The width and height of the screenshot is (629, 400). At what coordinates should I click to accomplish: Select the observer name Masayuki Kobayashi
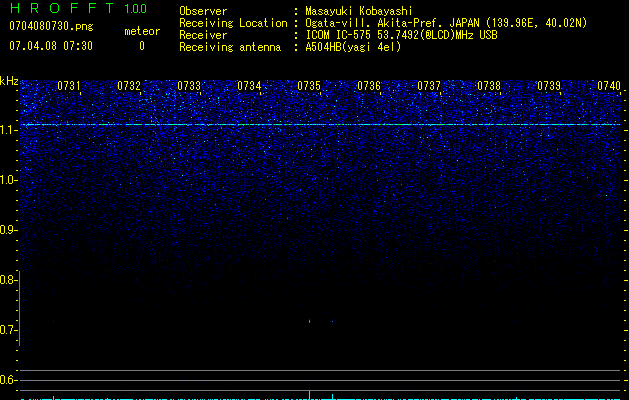point(359,11)
